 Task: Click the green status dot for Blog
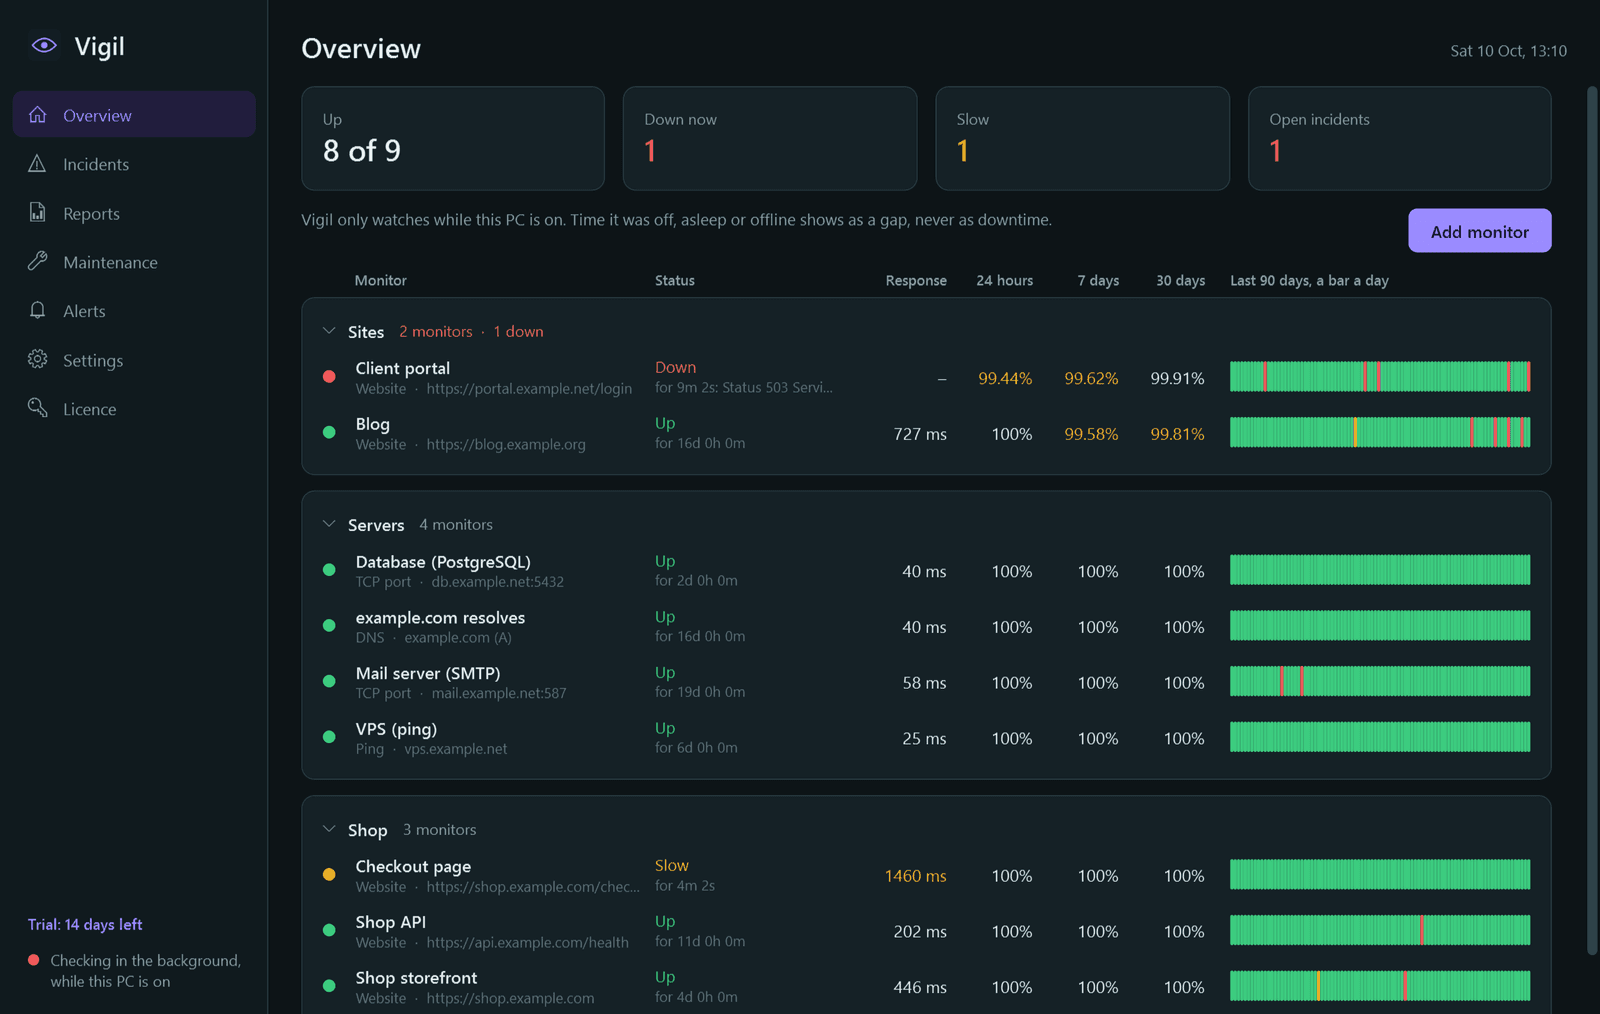[x=329, y=433]
